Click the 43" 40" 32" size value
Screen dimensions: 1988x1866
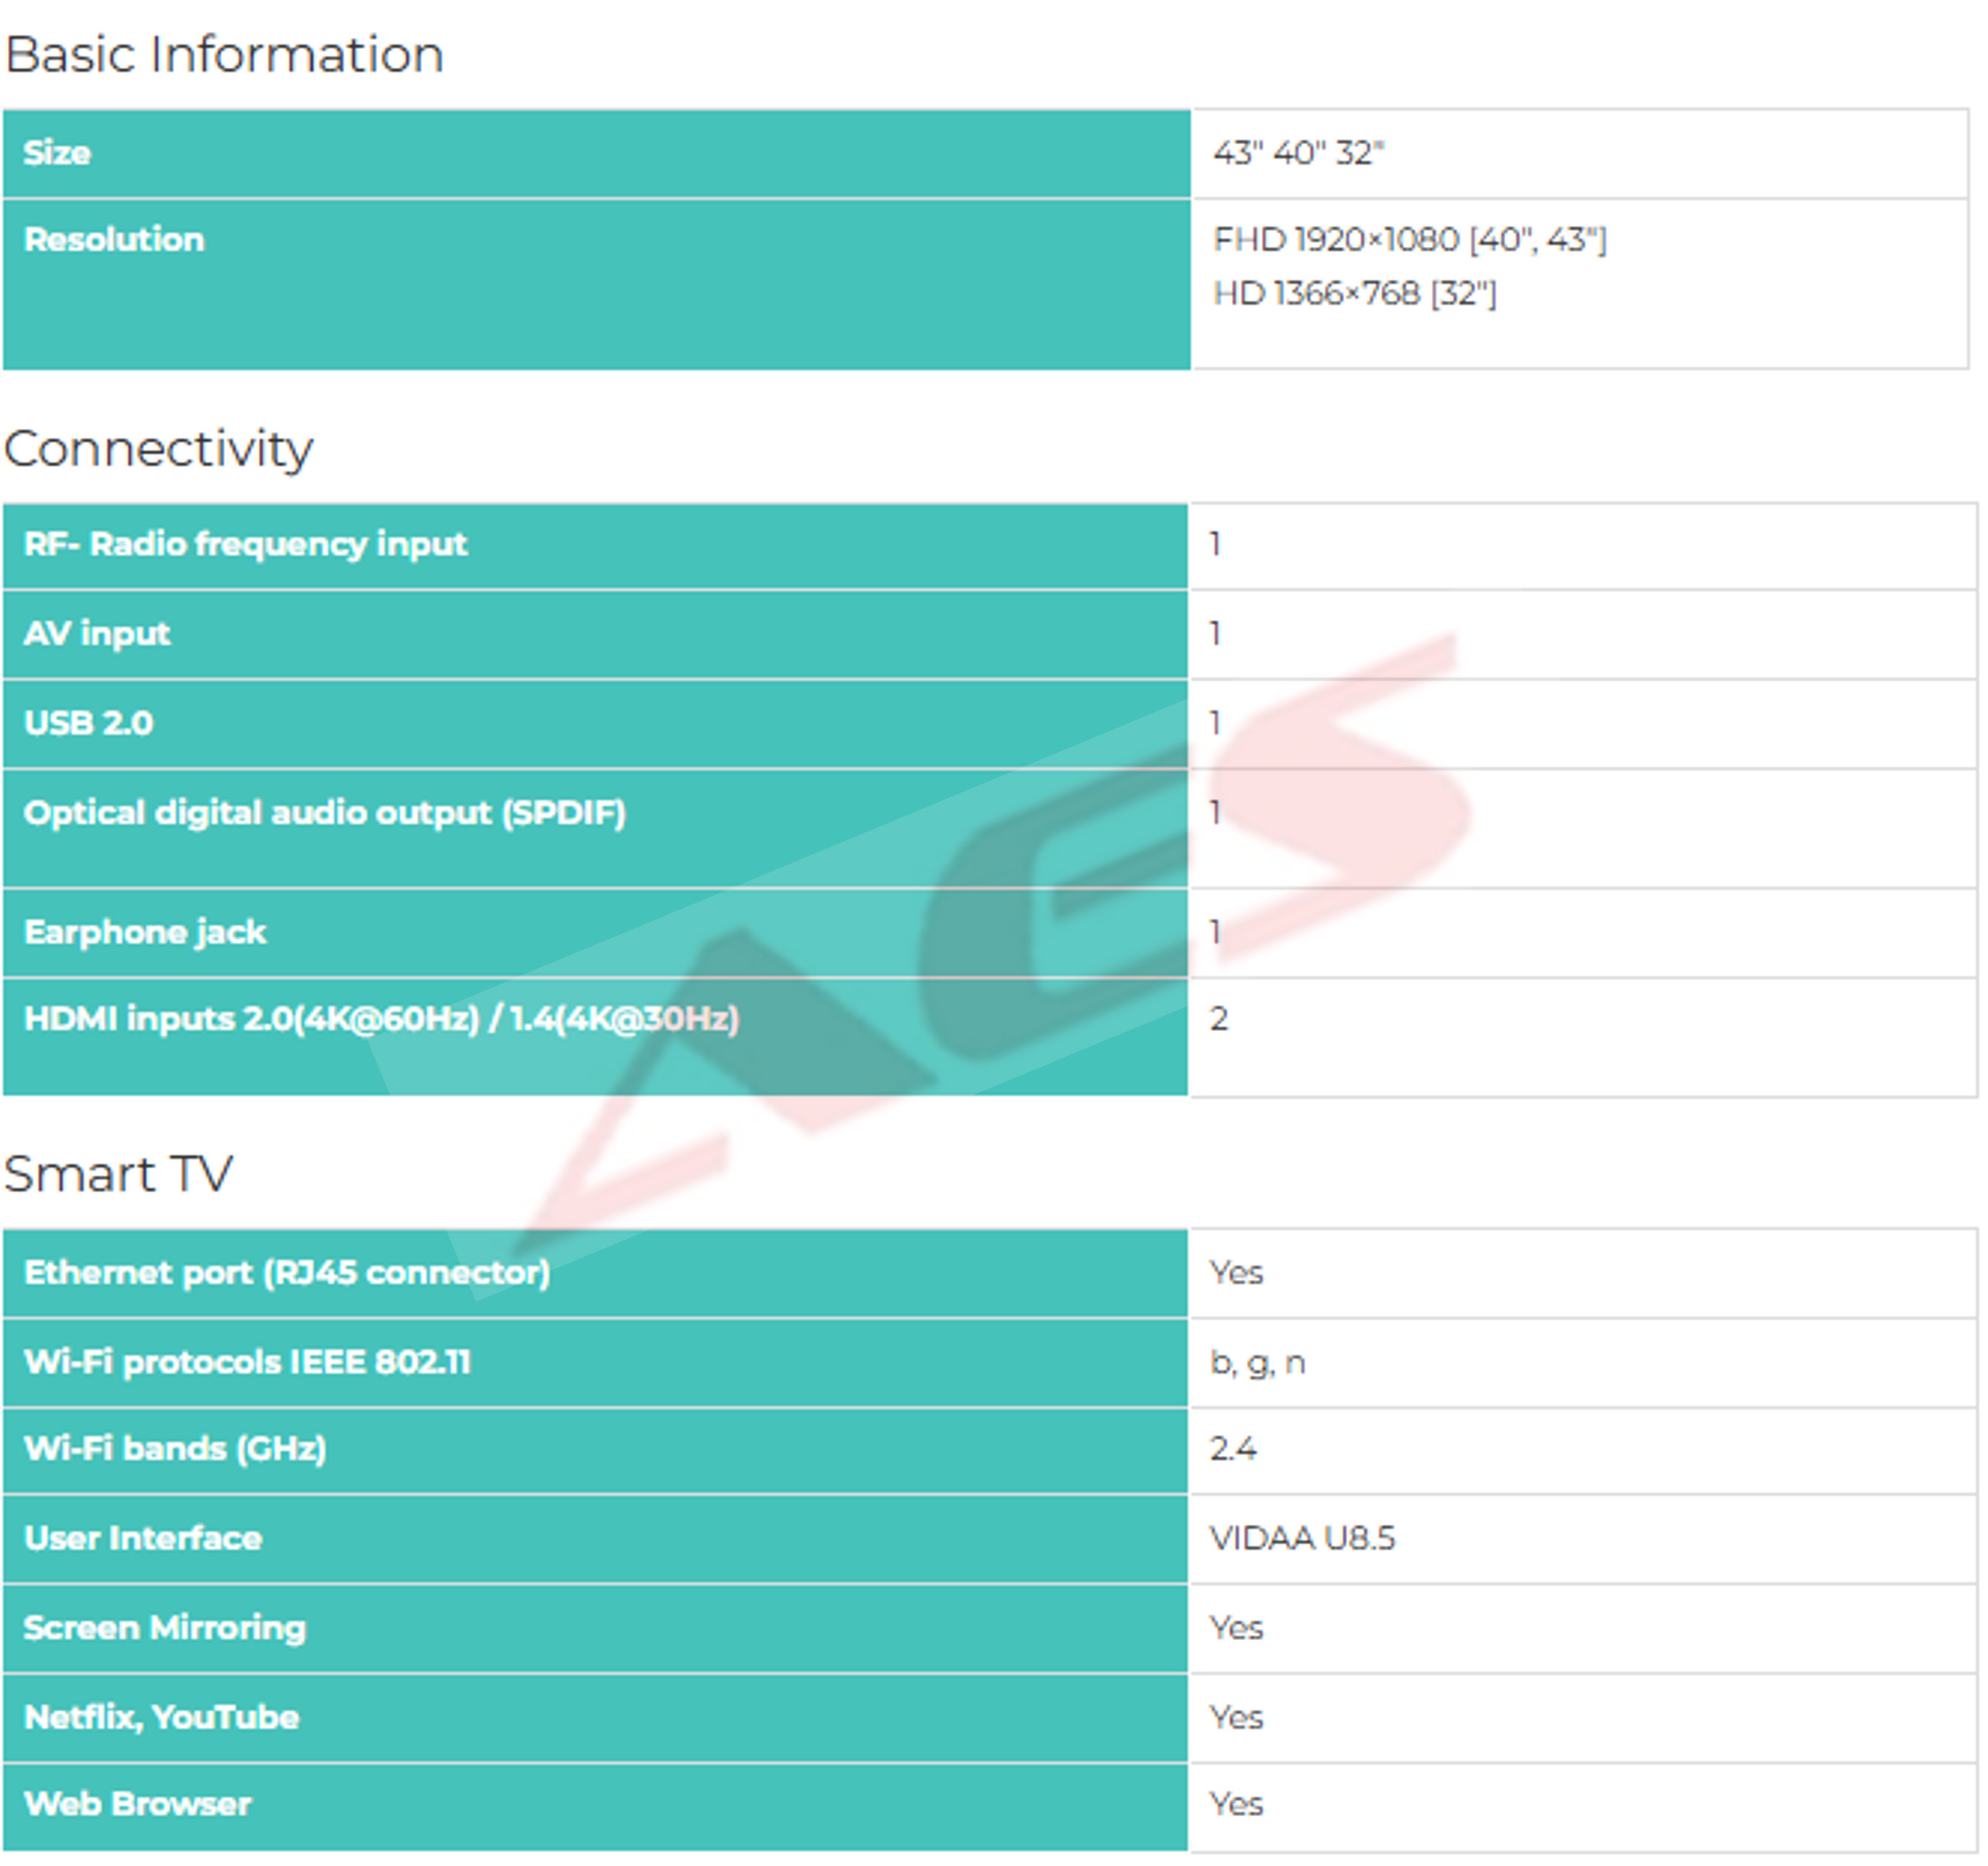pyautogui.click(x=1298, y=153)
